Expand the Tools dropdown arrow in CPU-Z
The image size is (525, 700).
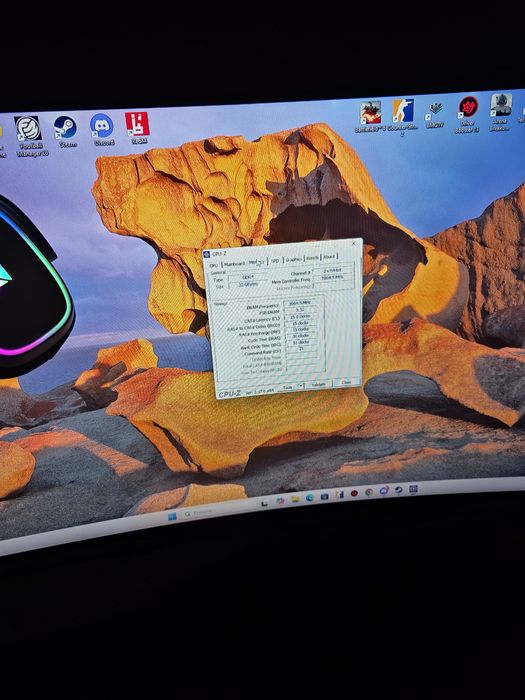[x=300, y=386]
